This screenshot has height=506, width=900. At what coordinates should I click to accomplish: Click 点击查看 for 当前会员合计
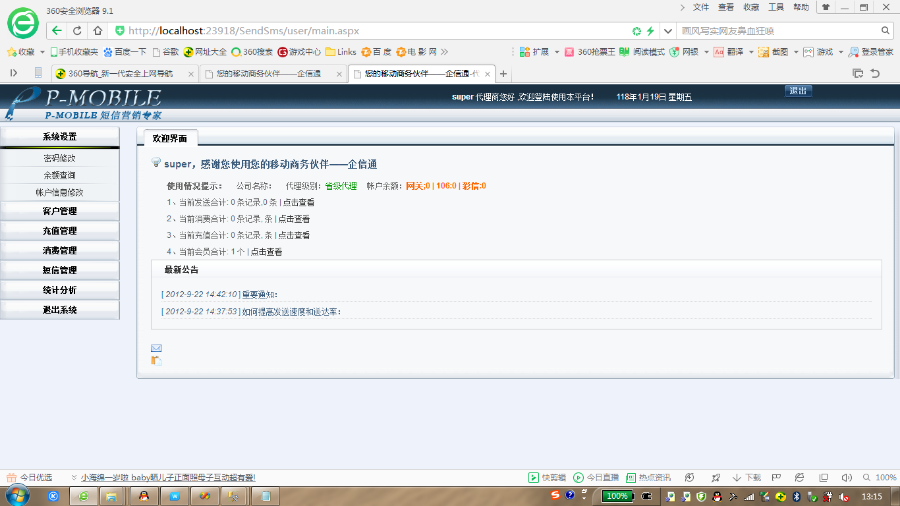point(266,252)
